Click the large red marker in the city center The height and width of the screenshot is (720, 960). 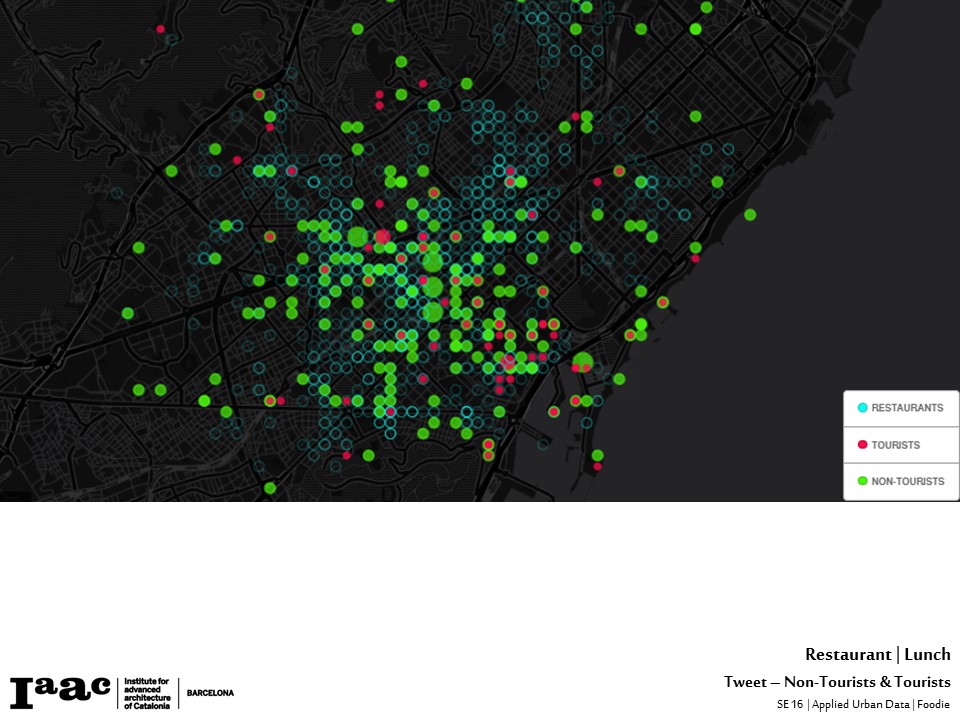382,237
